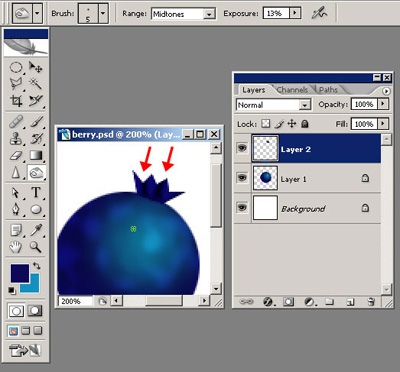Add a layer style
Viewport: 400px width, 372px height.
pos(268,302)
